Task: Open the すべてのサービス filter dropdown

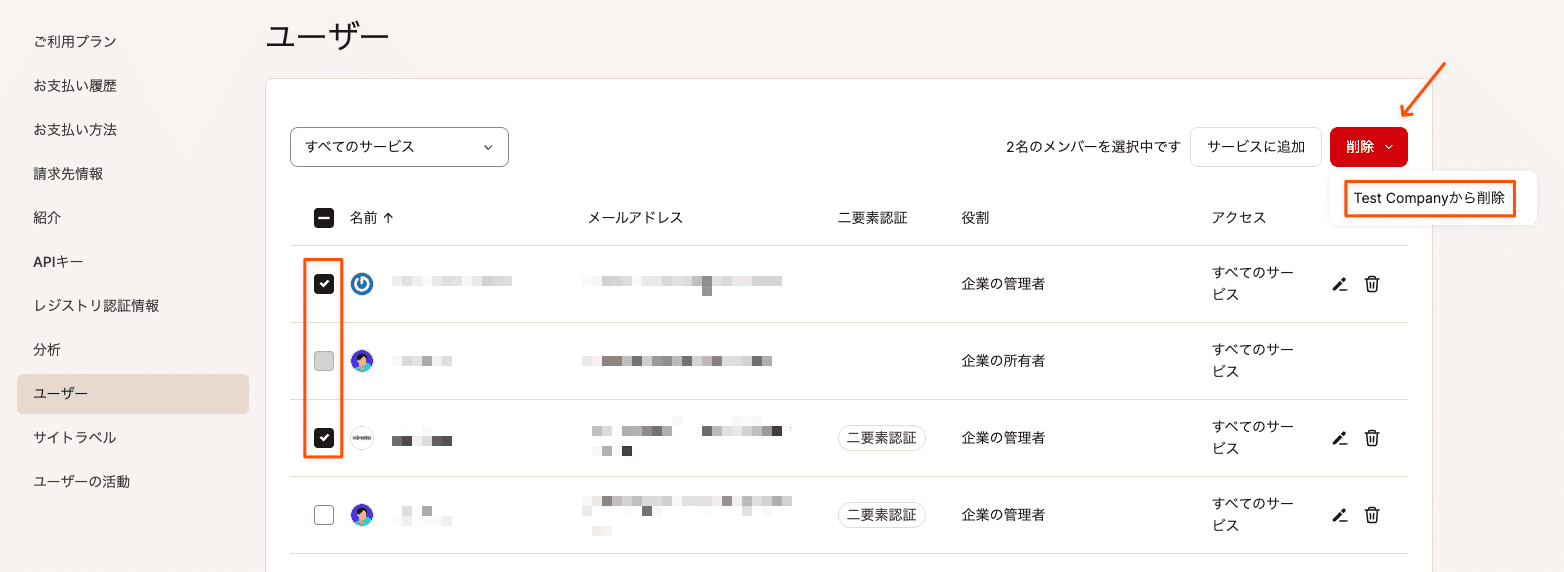Action: pyautogui.click(x=399, y=147)
